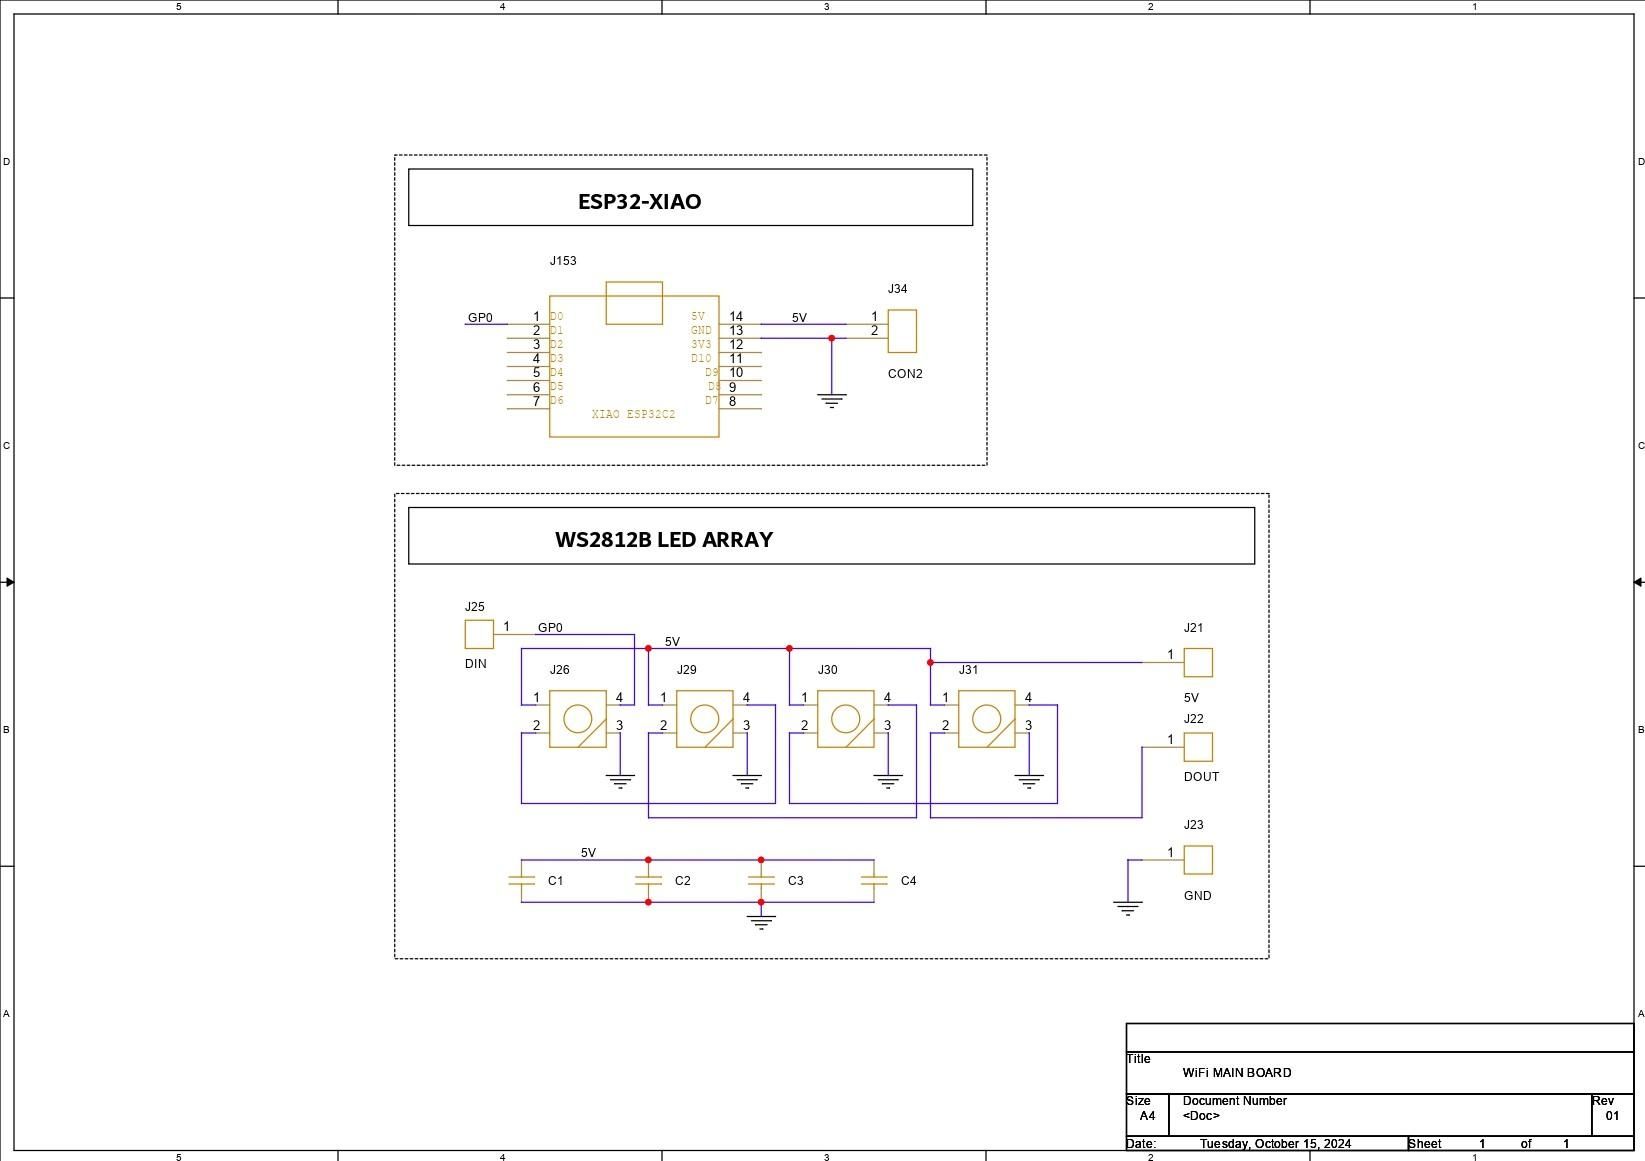Select capacitor C2 symbol
1645x1161 pixels.
click(x=648, y=881)
